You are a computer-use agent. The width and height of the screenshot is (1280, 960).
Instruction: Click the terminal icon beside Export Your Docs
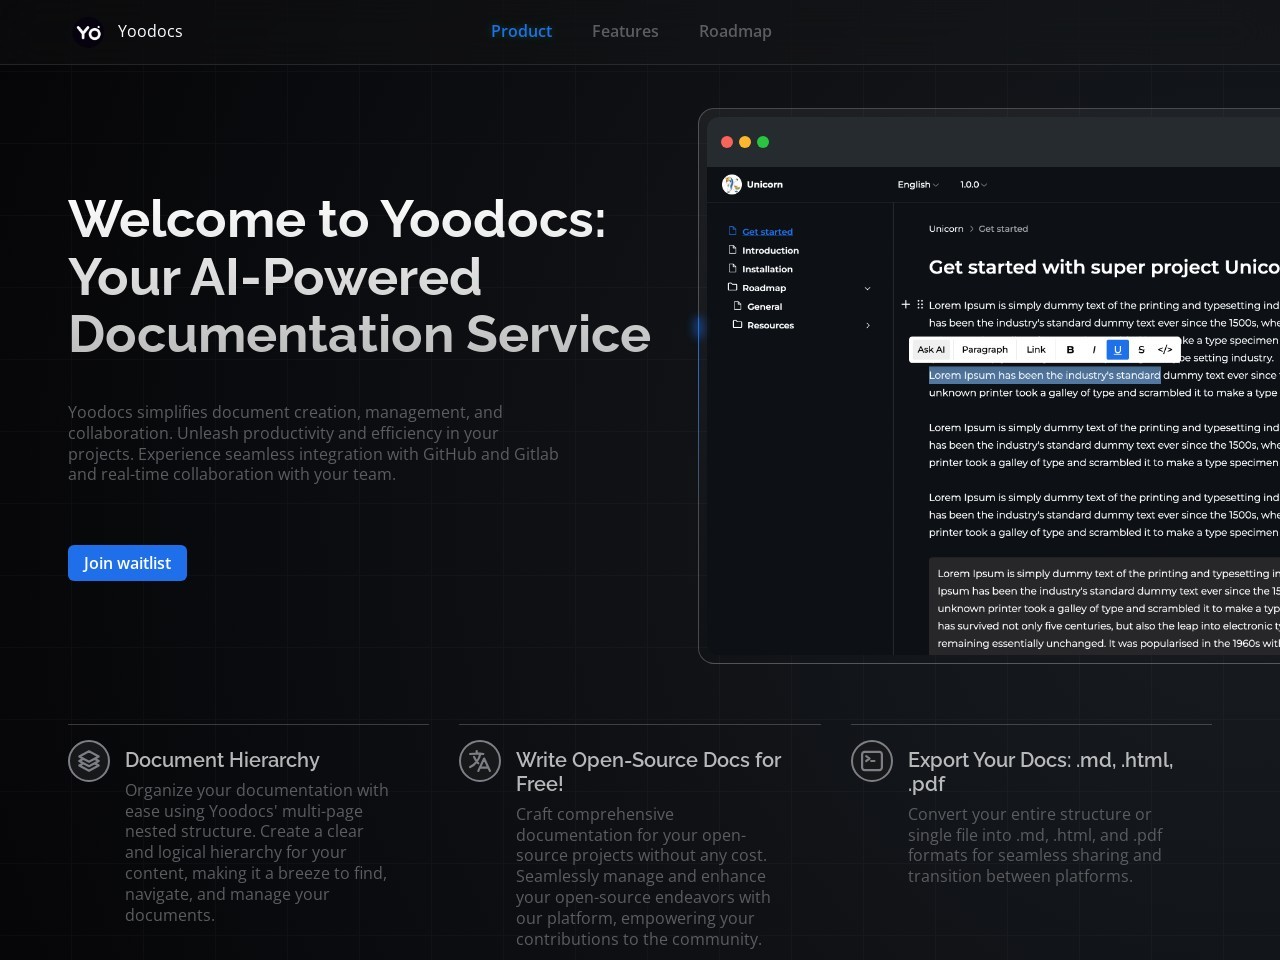coord(872,761)
